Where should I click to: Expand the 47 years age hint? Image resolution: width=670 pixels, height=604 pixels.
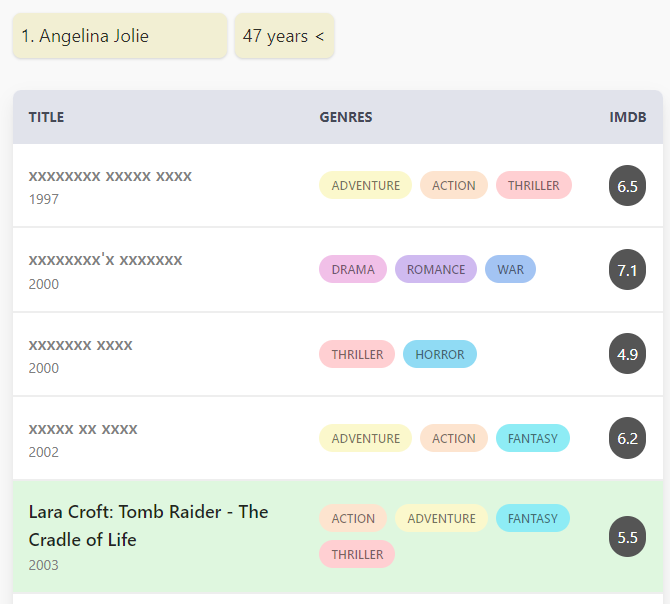click(x=284, y=36)
